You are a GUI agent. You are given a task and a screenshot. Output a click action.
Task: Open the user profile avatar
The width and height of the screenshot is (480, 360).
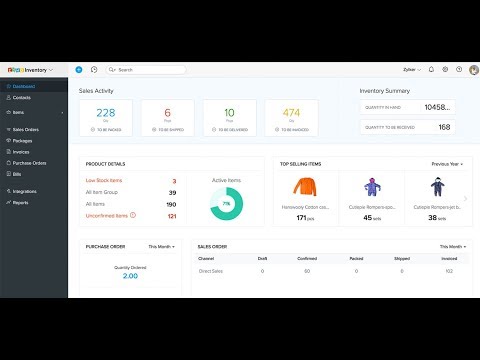(474, 70)
